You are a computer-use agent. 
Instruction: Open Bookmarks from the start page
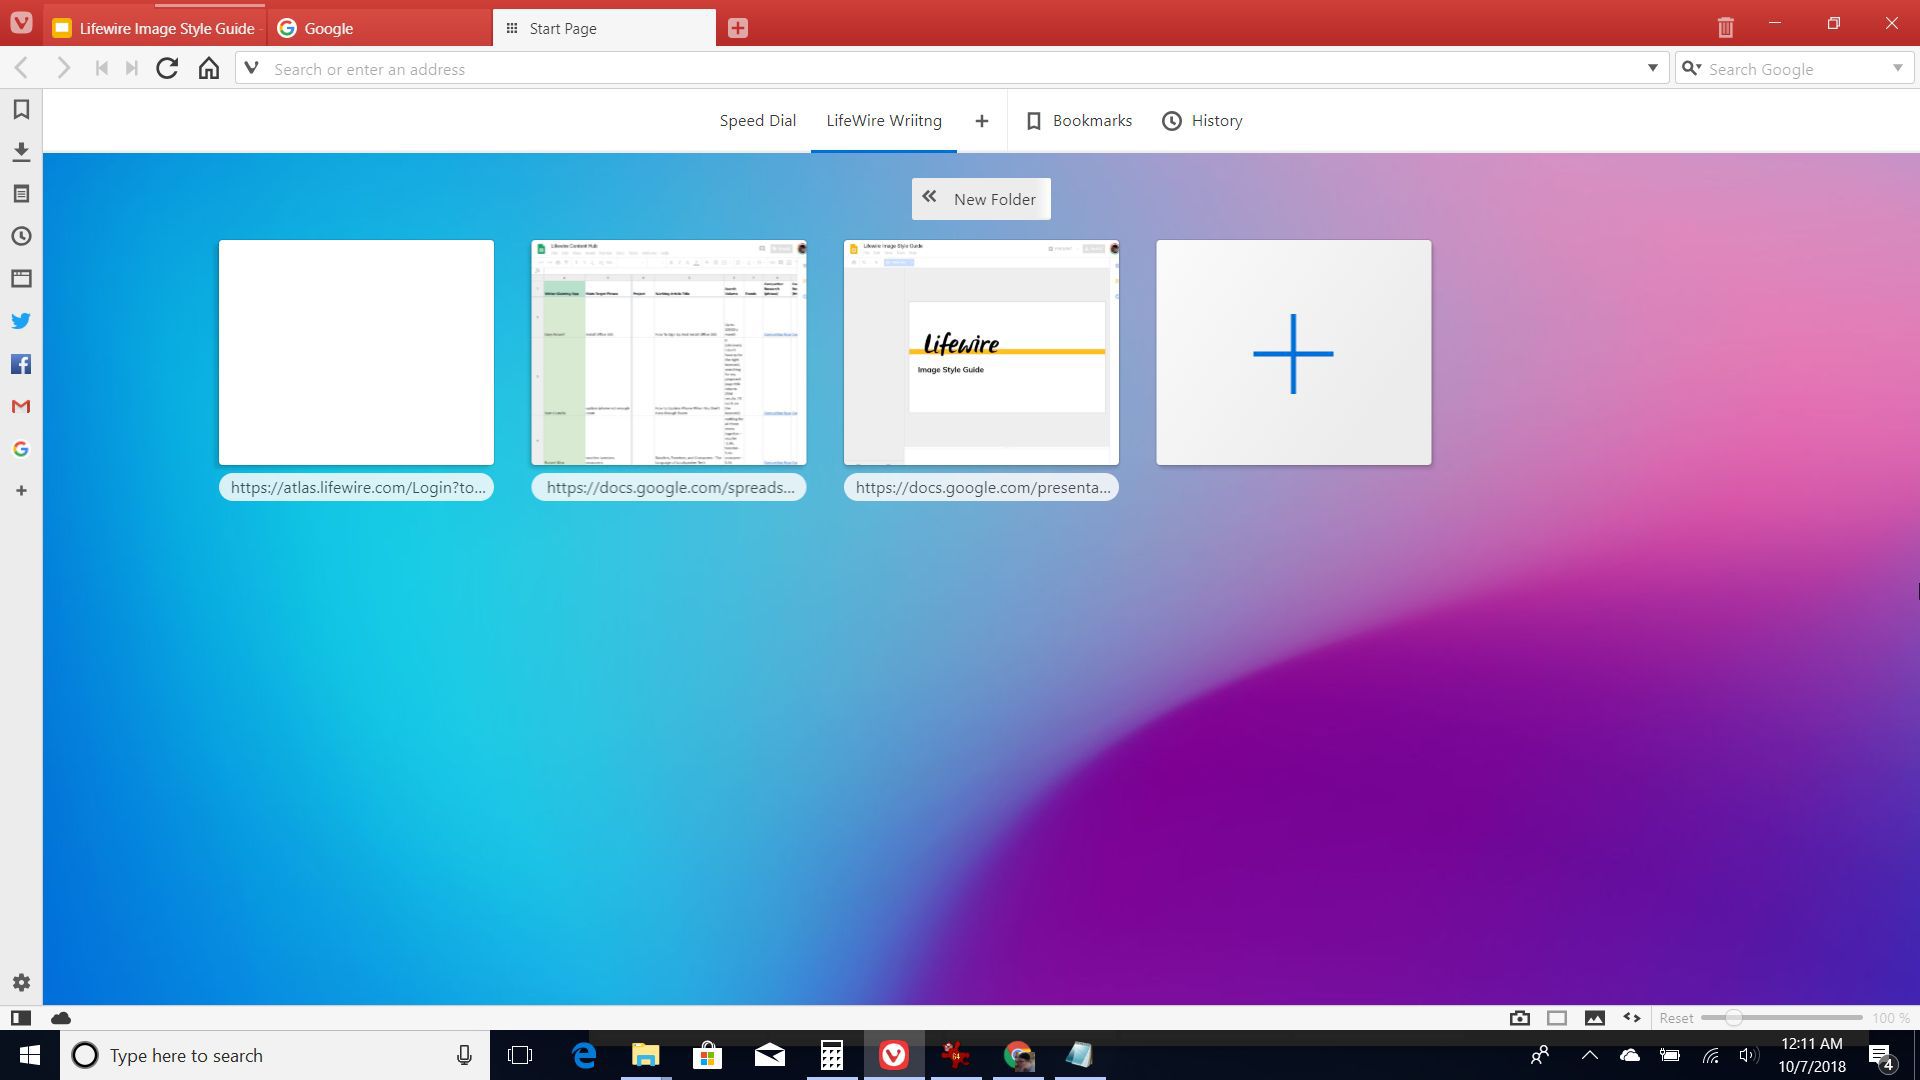(1079, 121)
